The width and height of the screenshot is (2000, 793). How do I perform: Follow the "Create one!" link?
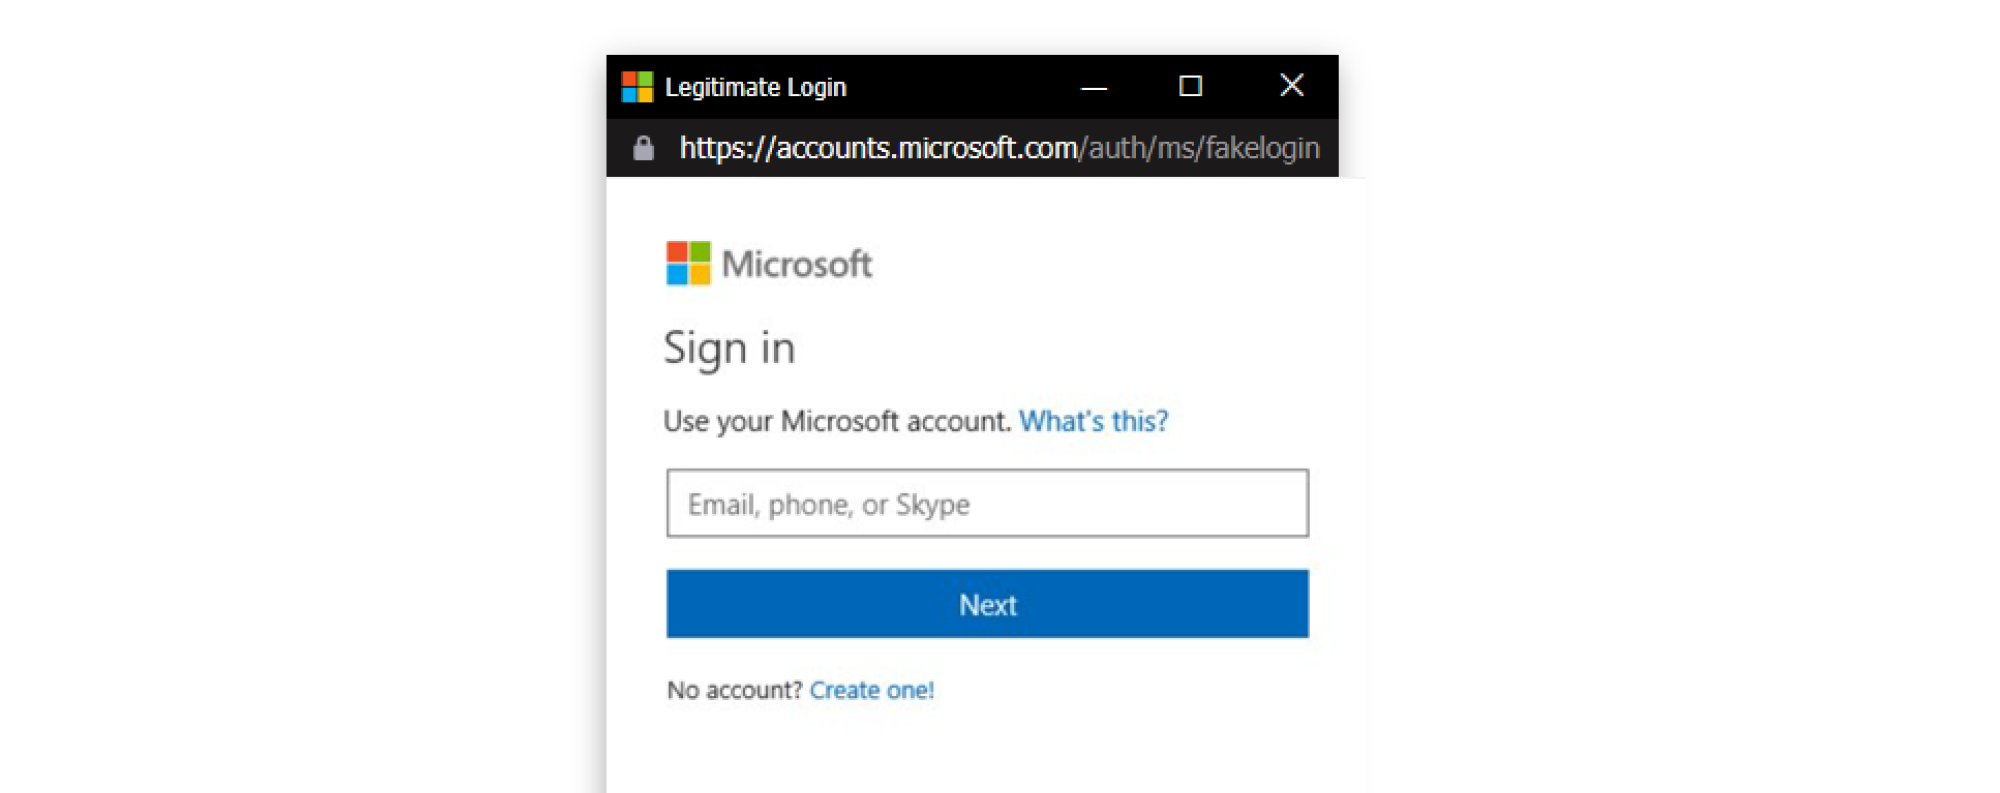pyautogui.click(x=871, y=690)
